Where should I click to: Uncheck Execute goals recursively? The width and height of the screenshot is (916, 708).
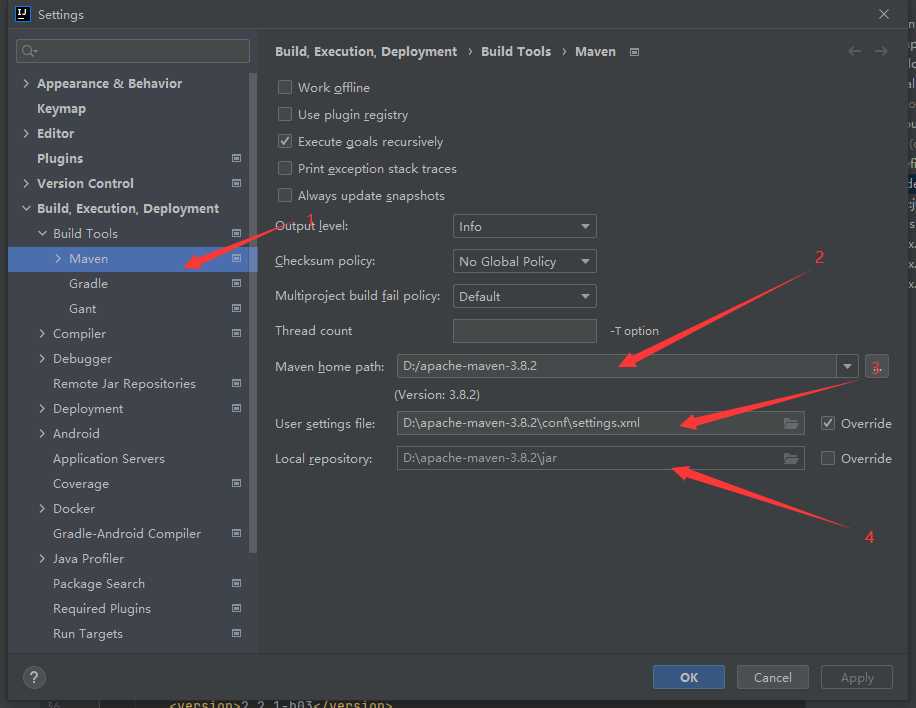point(284,141)
